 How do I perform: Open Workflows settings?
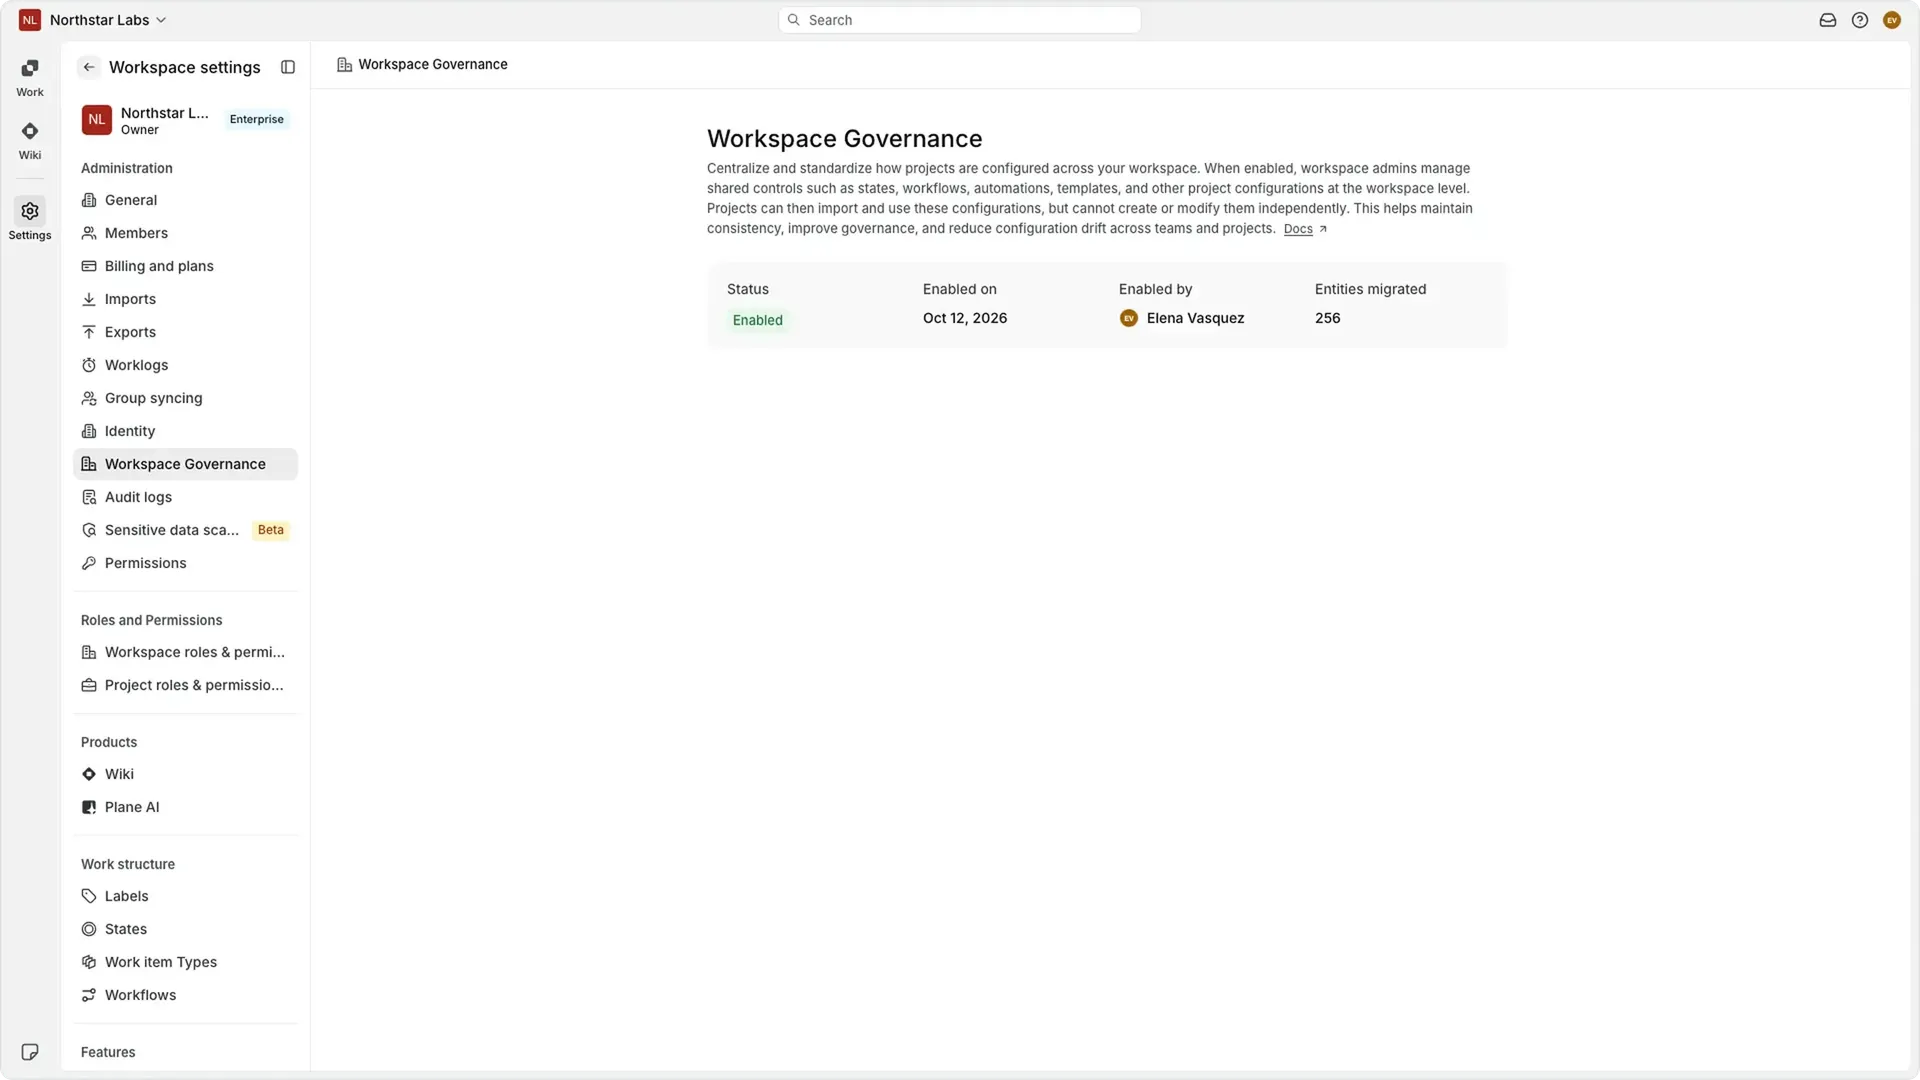click(x=185, y=995)
